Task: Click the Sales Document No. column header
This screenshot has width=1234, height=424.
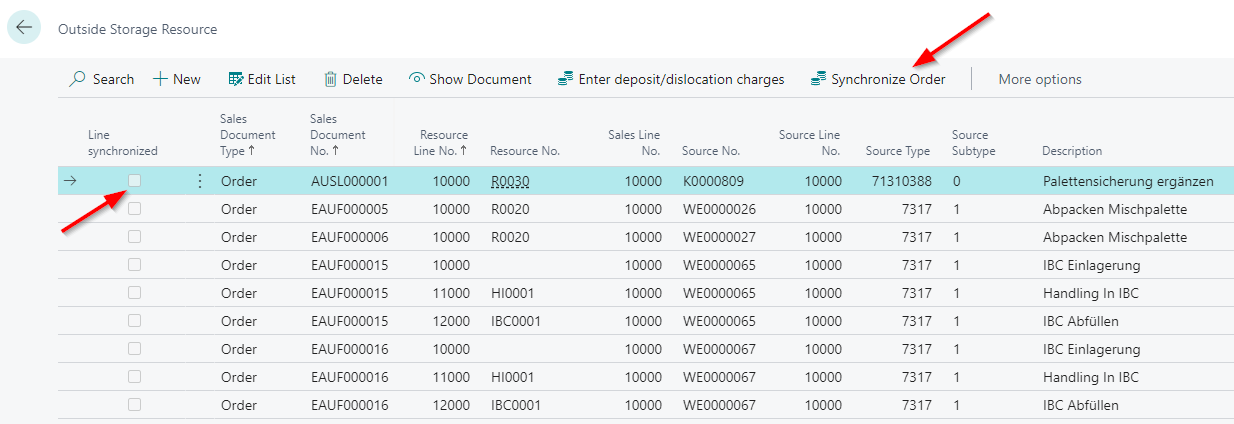Action: pyautogui.click(x=337, y=135)
